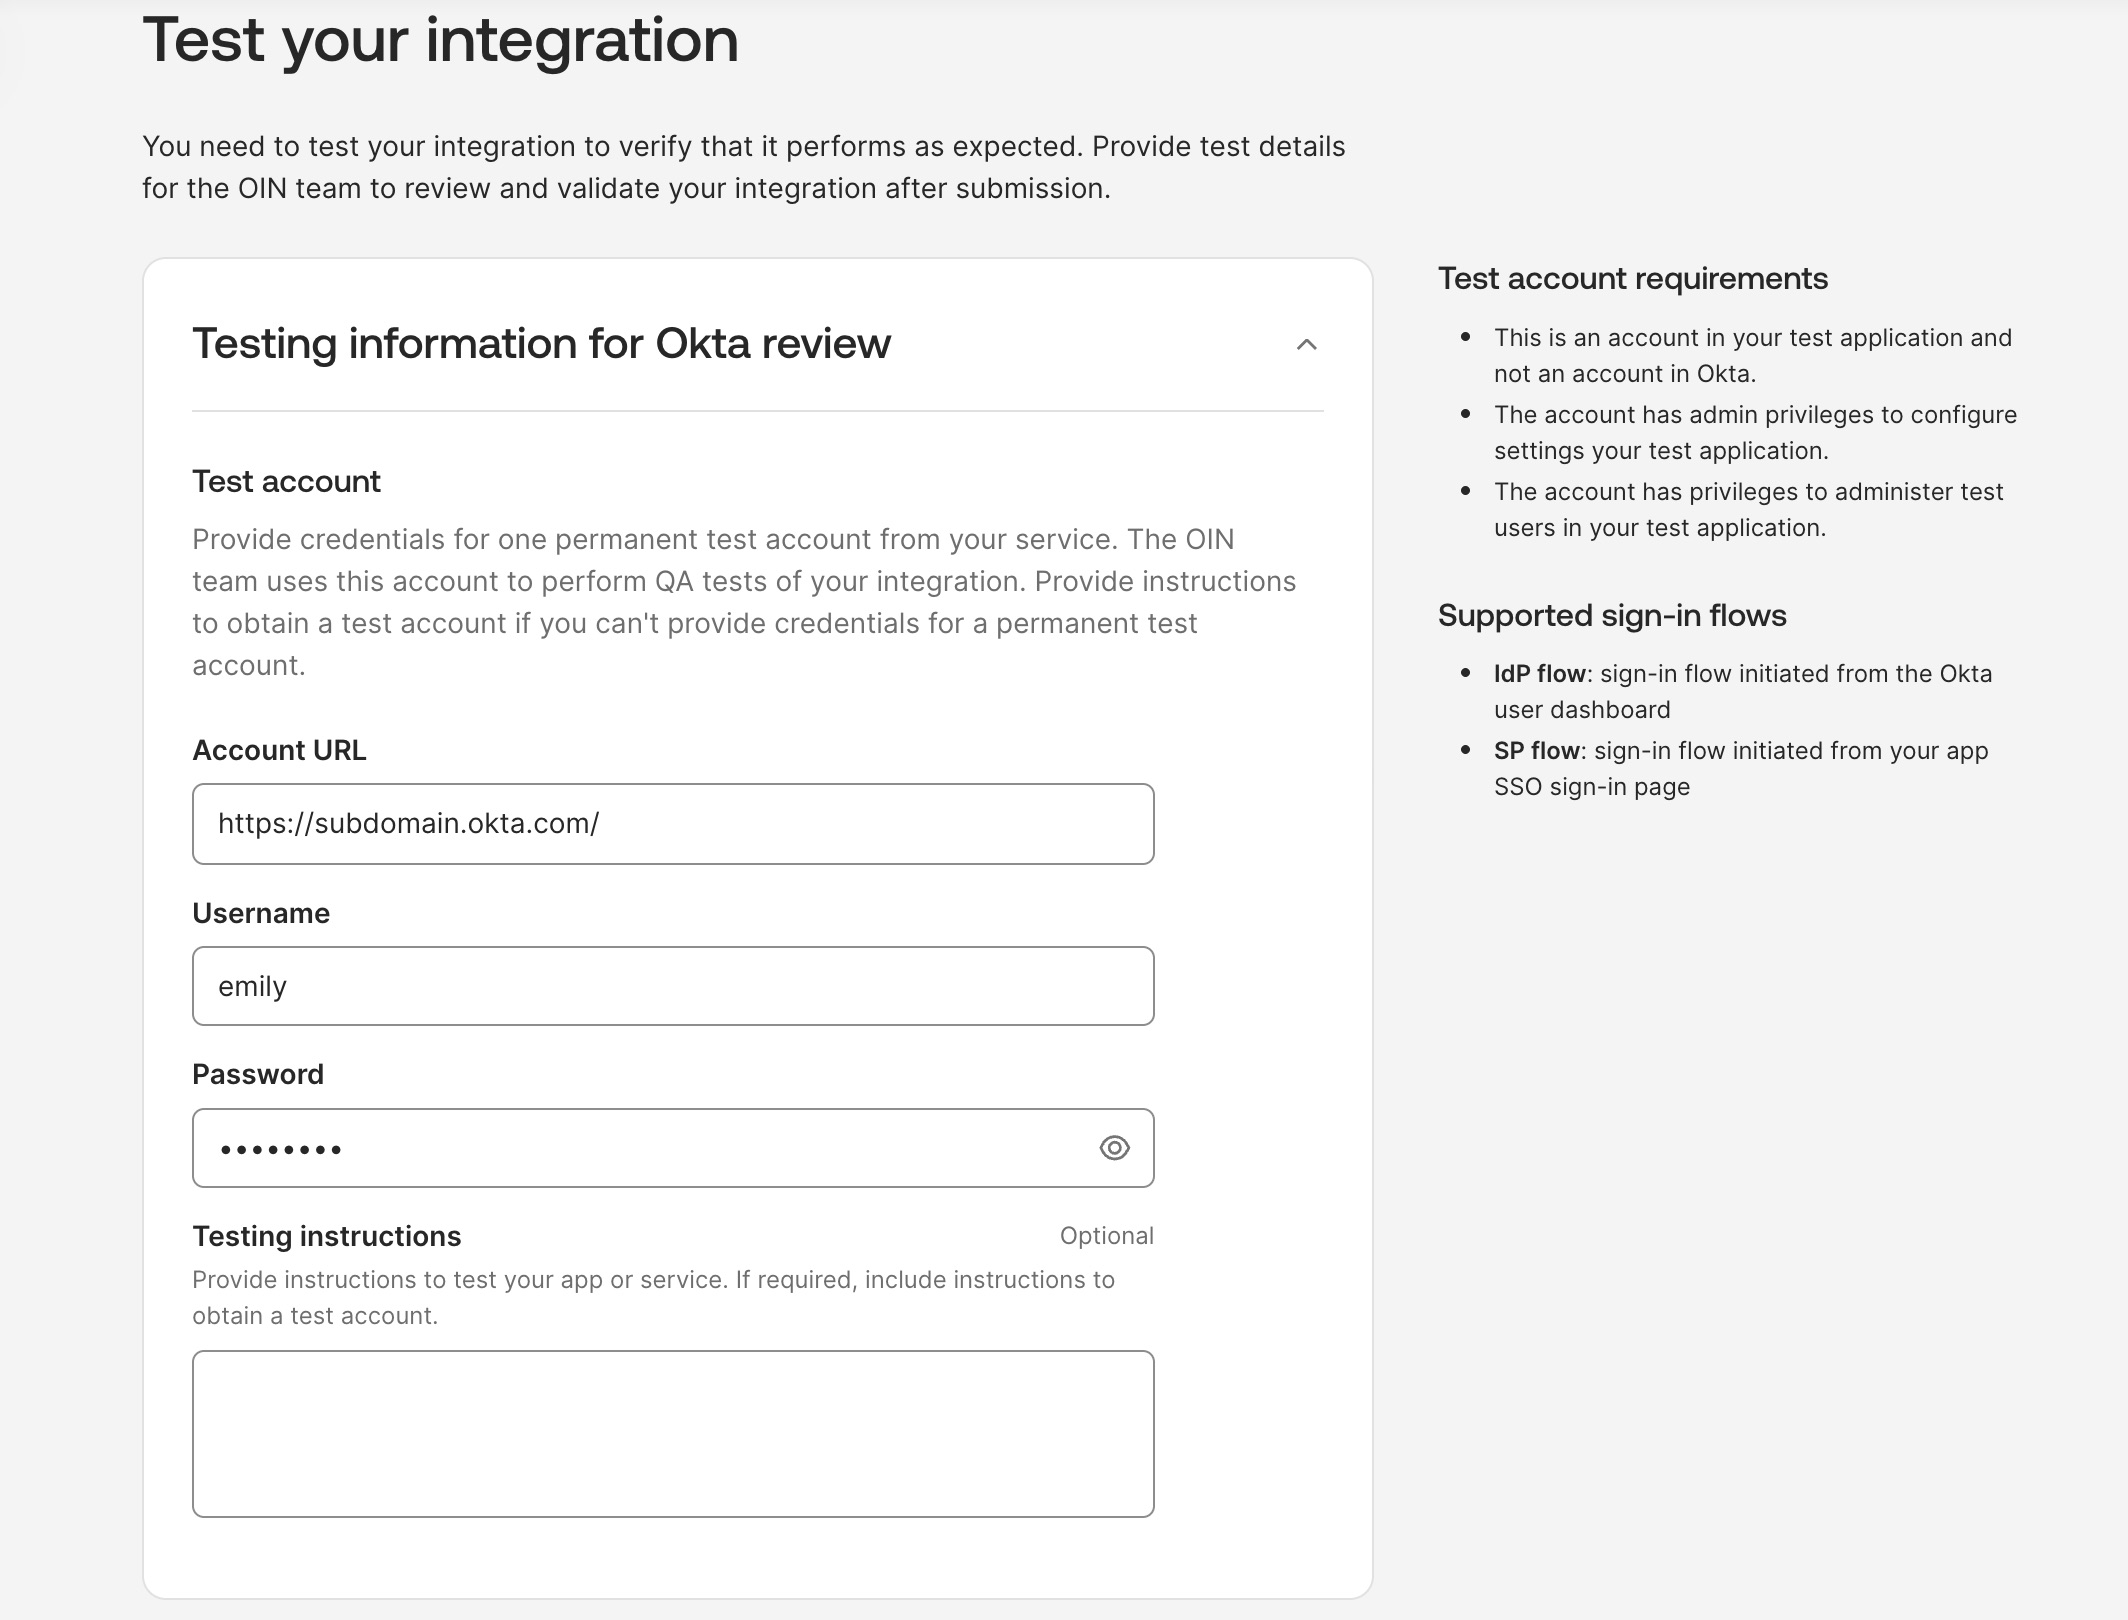The height and width of the screenshot is (1620, 2128).
Task: Click the 'Account URL' field label
Action: 279,750
